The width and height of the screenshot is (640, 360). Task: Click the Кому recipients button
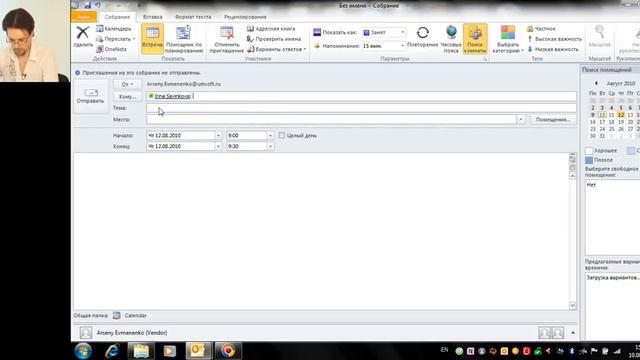(x=127, y=96)
